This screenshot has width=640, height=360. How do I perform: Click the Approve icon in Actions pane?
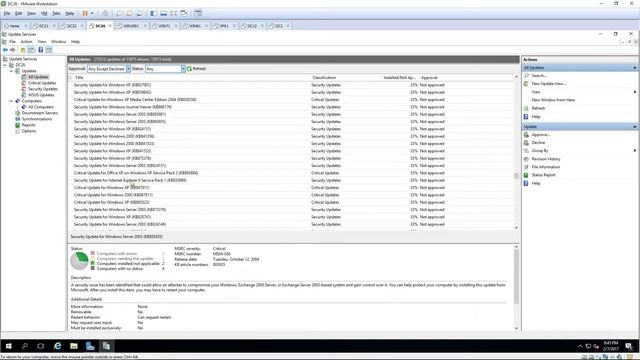526,135
